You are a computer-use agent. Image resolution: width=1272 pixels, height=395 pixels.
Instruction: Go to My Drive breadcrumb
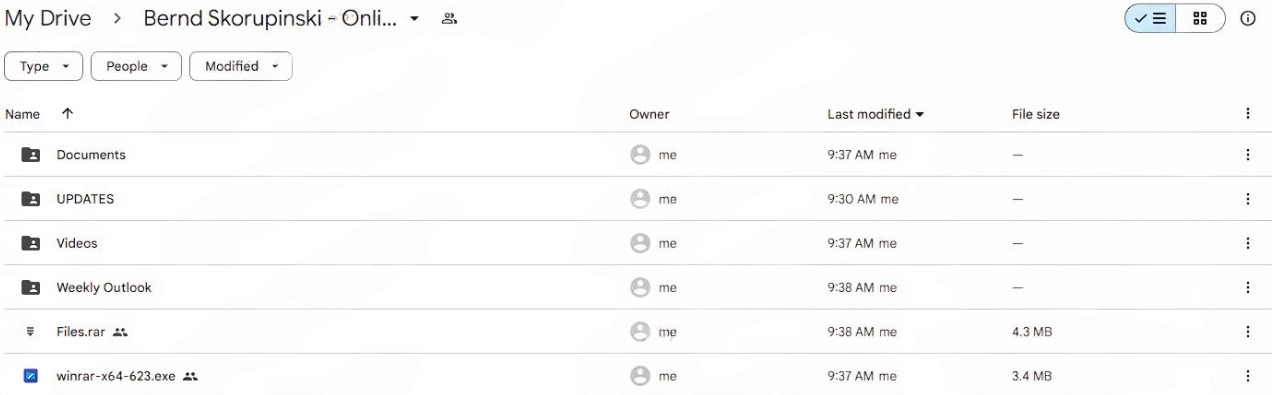click(x=48, y=18)
